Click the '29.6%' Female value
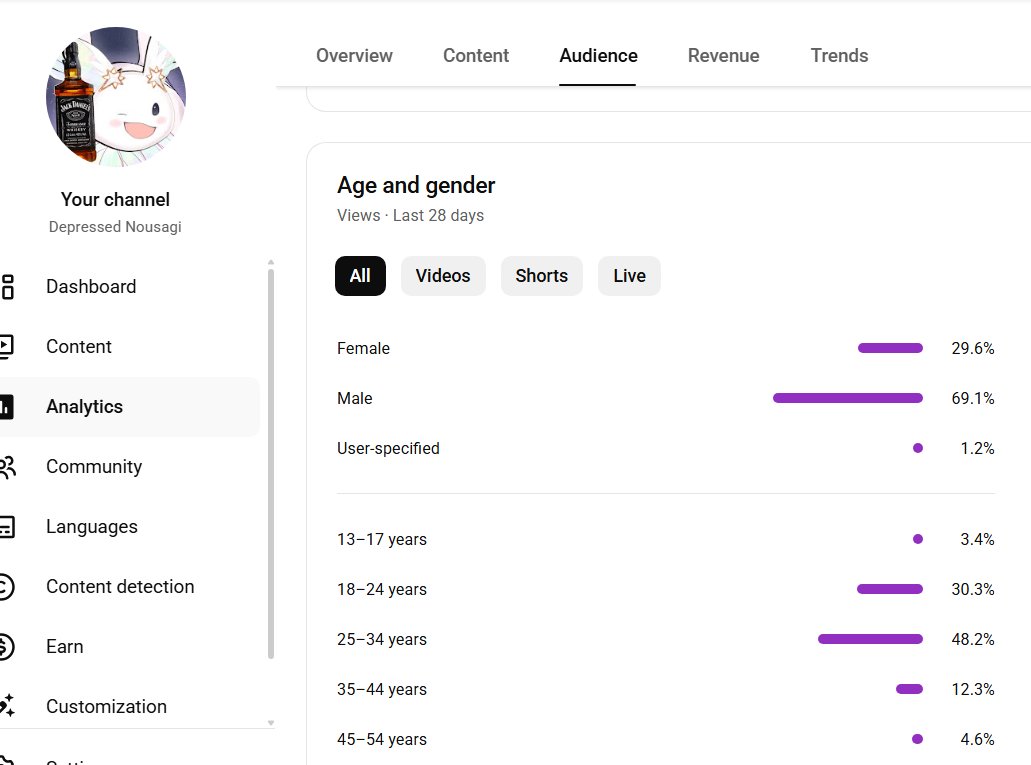Viewport: 1031px width, 765px height. pyautogui.click(x=972, y=348)
